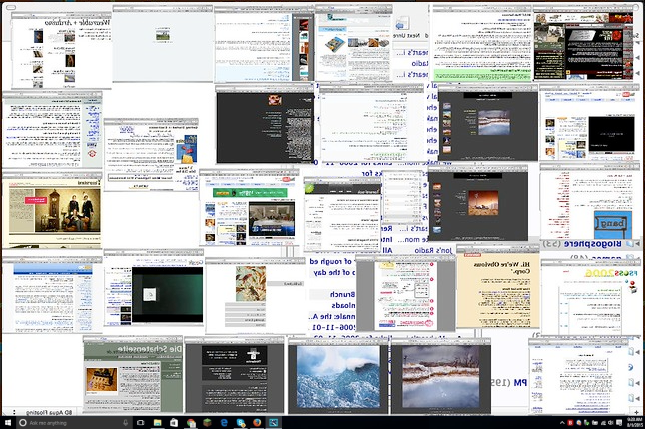Open the dark gallery window showing frozen lake
Image resolution: width=645 pixels, height=429 pixels.
[488, 123]
